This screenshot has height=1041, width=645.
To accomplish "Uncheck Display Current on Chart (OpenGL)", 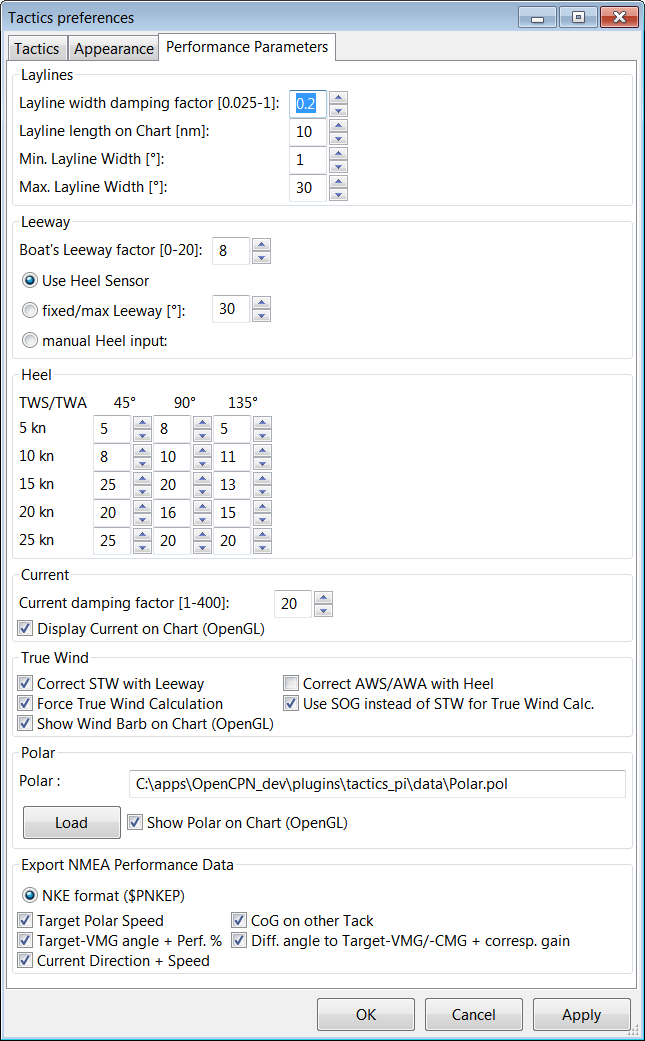I will pos(26,629).
